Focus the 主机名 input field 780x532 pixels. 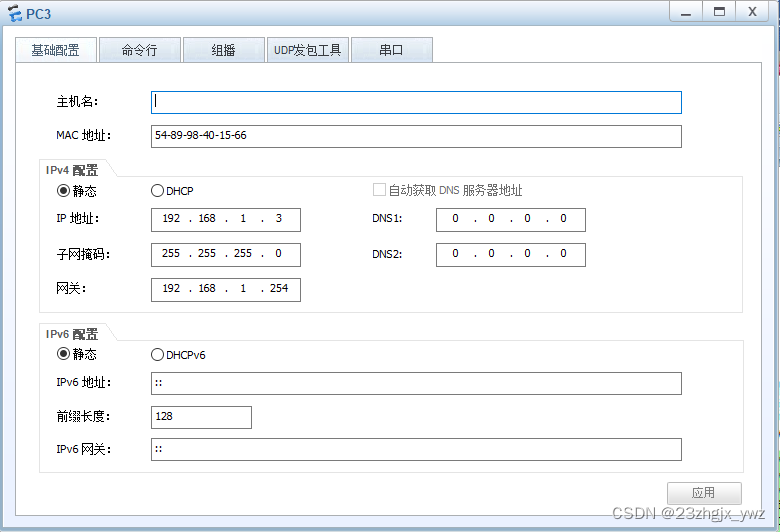416,102
